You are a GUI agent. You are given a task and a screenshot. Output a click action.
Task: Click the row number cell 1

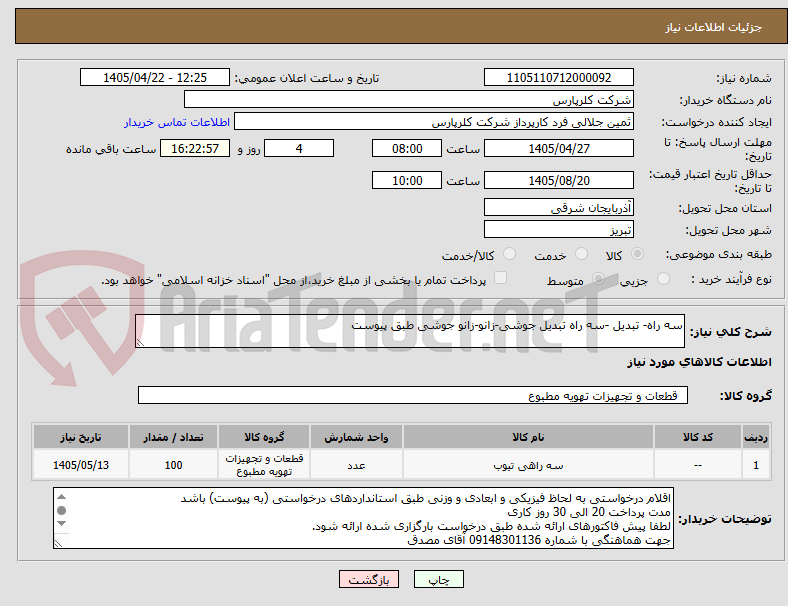click(756, 465)
